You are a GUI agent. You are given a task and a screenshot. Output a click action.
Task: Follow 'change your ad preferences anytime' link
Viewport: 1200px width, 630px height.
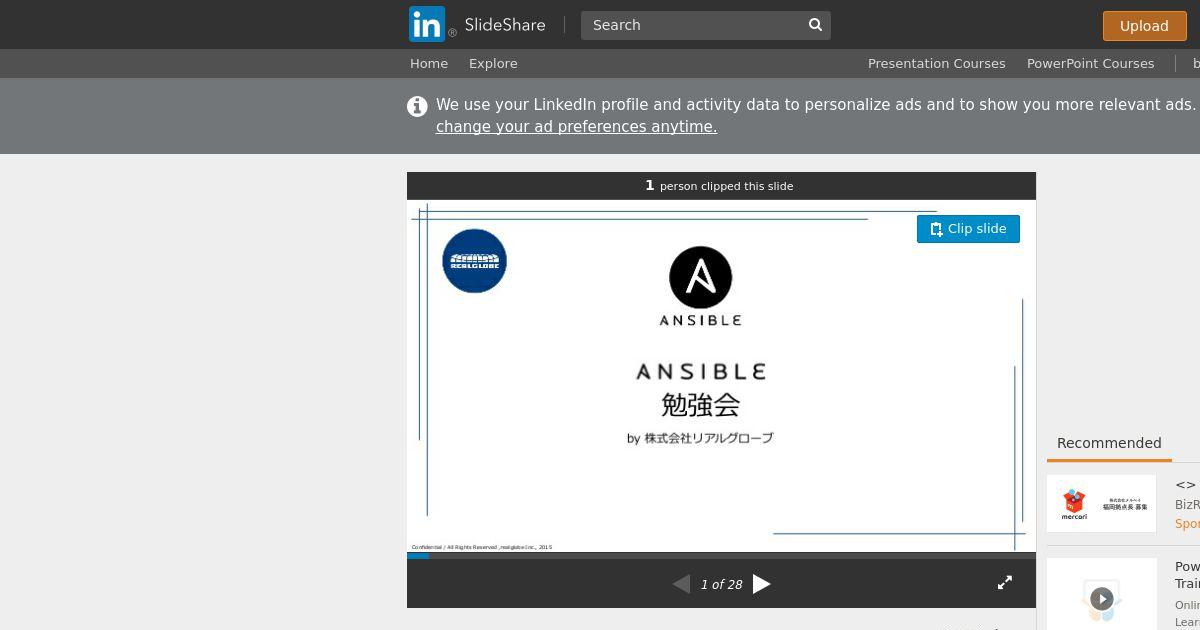click(576, 127)
